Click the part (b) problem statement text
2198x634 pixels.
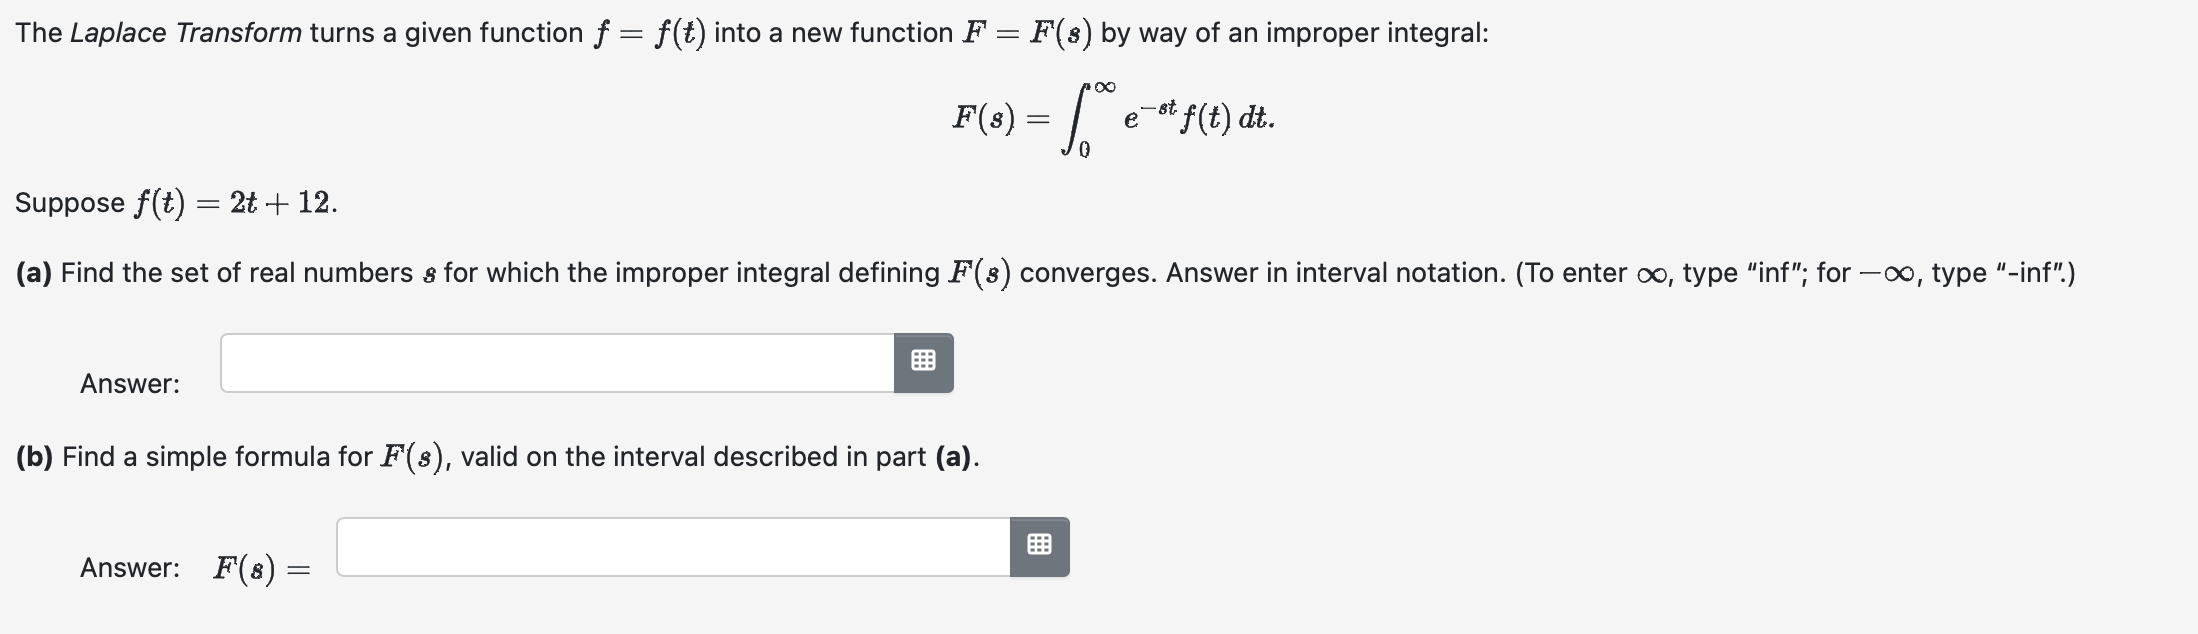495,456
